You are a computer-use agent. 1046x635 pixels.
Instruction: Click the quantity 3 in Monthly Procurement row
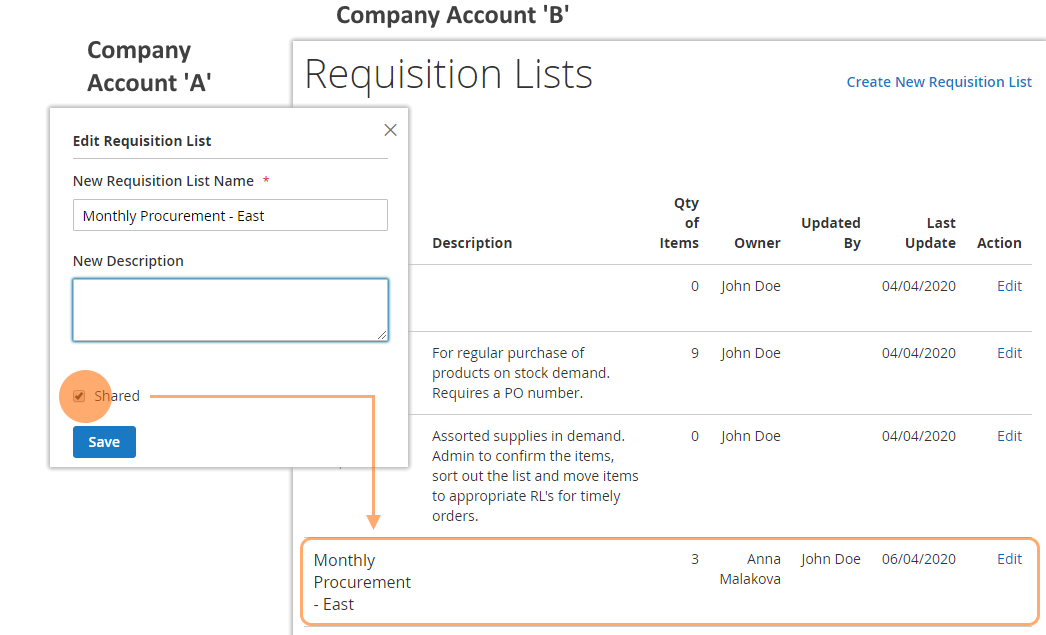[694, 559]
